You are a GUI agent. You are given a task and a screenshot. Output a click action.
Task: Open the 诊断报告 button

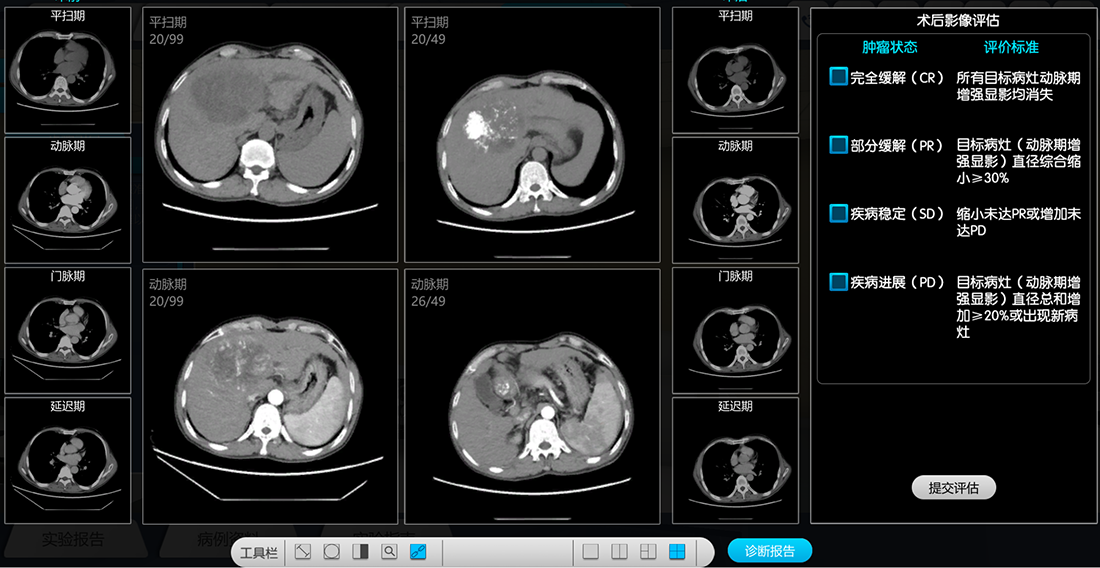pos(769,551)
